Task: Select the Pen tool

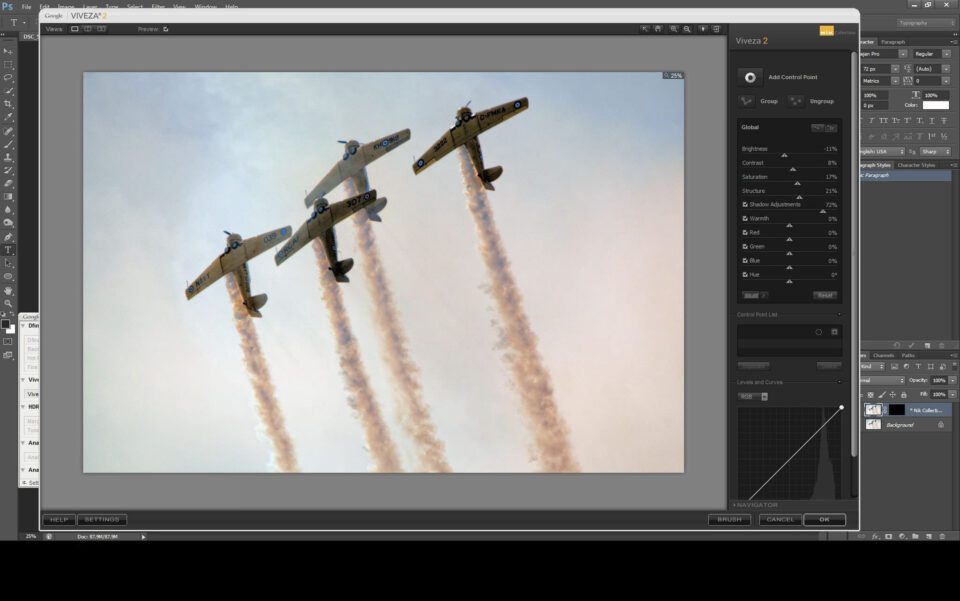Action: (8, 237)
